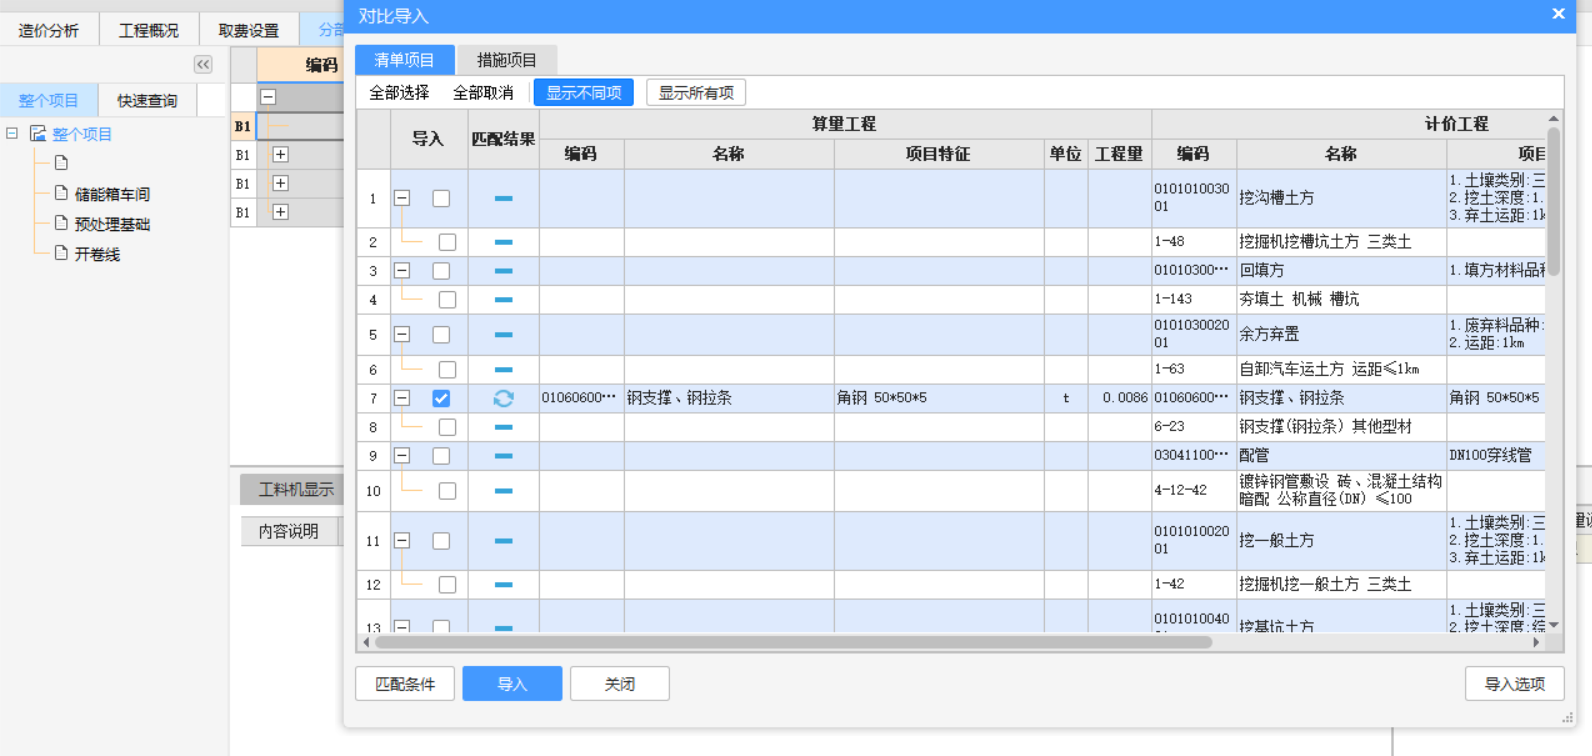Image resolution: width=1592 pixels, height=756 pixels.
Task: Collapse row 9 配管 group
Action: pos(402,456)
